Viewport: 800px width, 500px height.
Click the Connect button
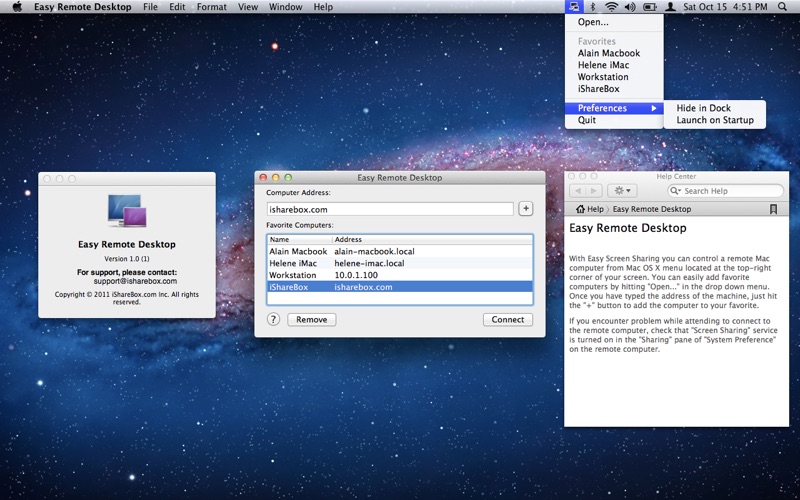(x=508, y=319)
